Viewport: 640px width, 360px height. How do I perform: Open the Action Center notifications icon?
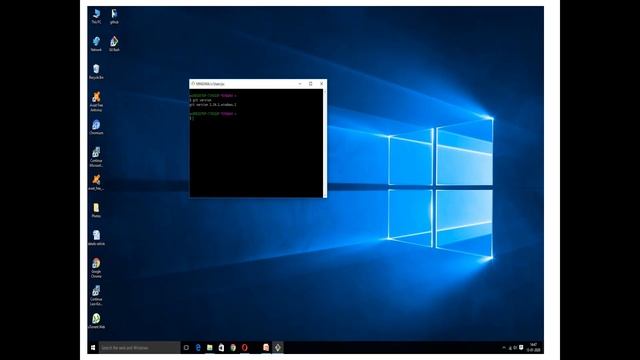[521, 348]
